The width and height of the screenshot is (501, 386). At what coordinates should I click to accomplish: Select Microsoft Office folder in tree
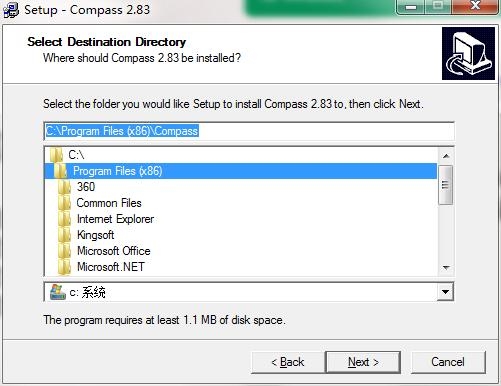coord(114,251)
